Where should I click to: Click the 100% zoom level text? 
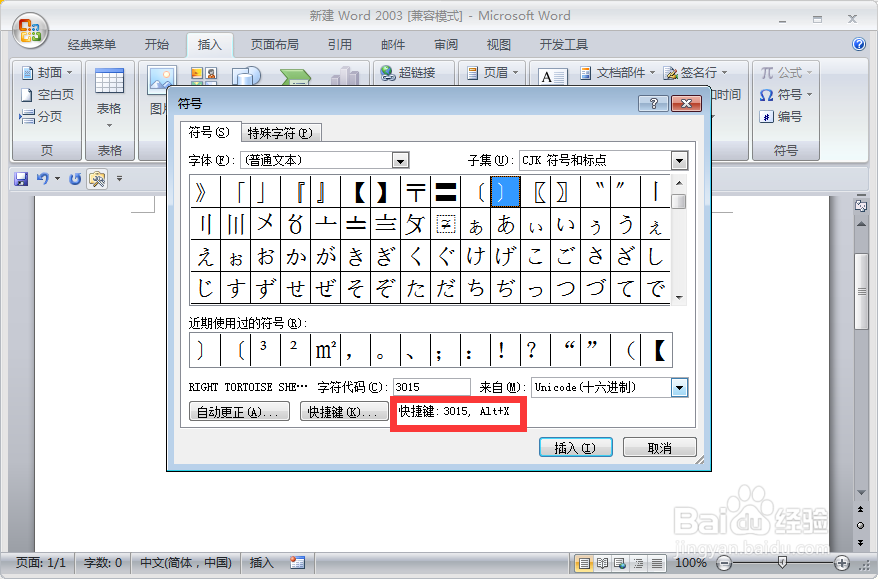tap(691, 563)
